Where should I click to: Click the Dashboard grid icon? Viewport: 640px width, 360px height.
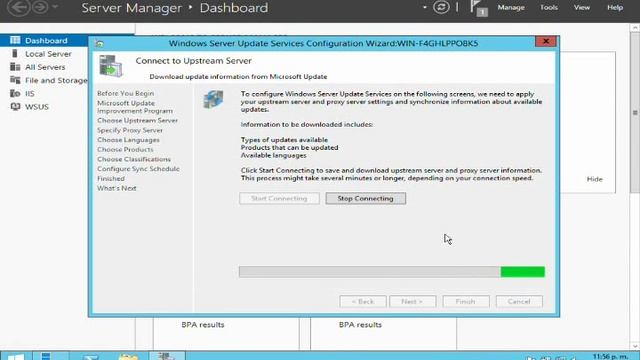tap(15, 40)
